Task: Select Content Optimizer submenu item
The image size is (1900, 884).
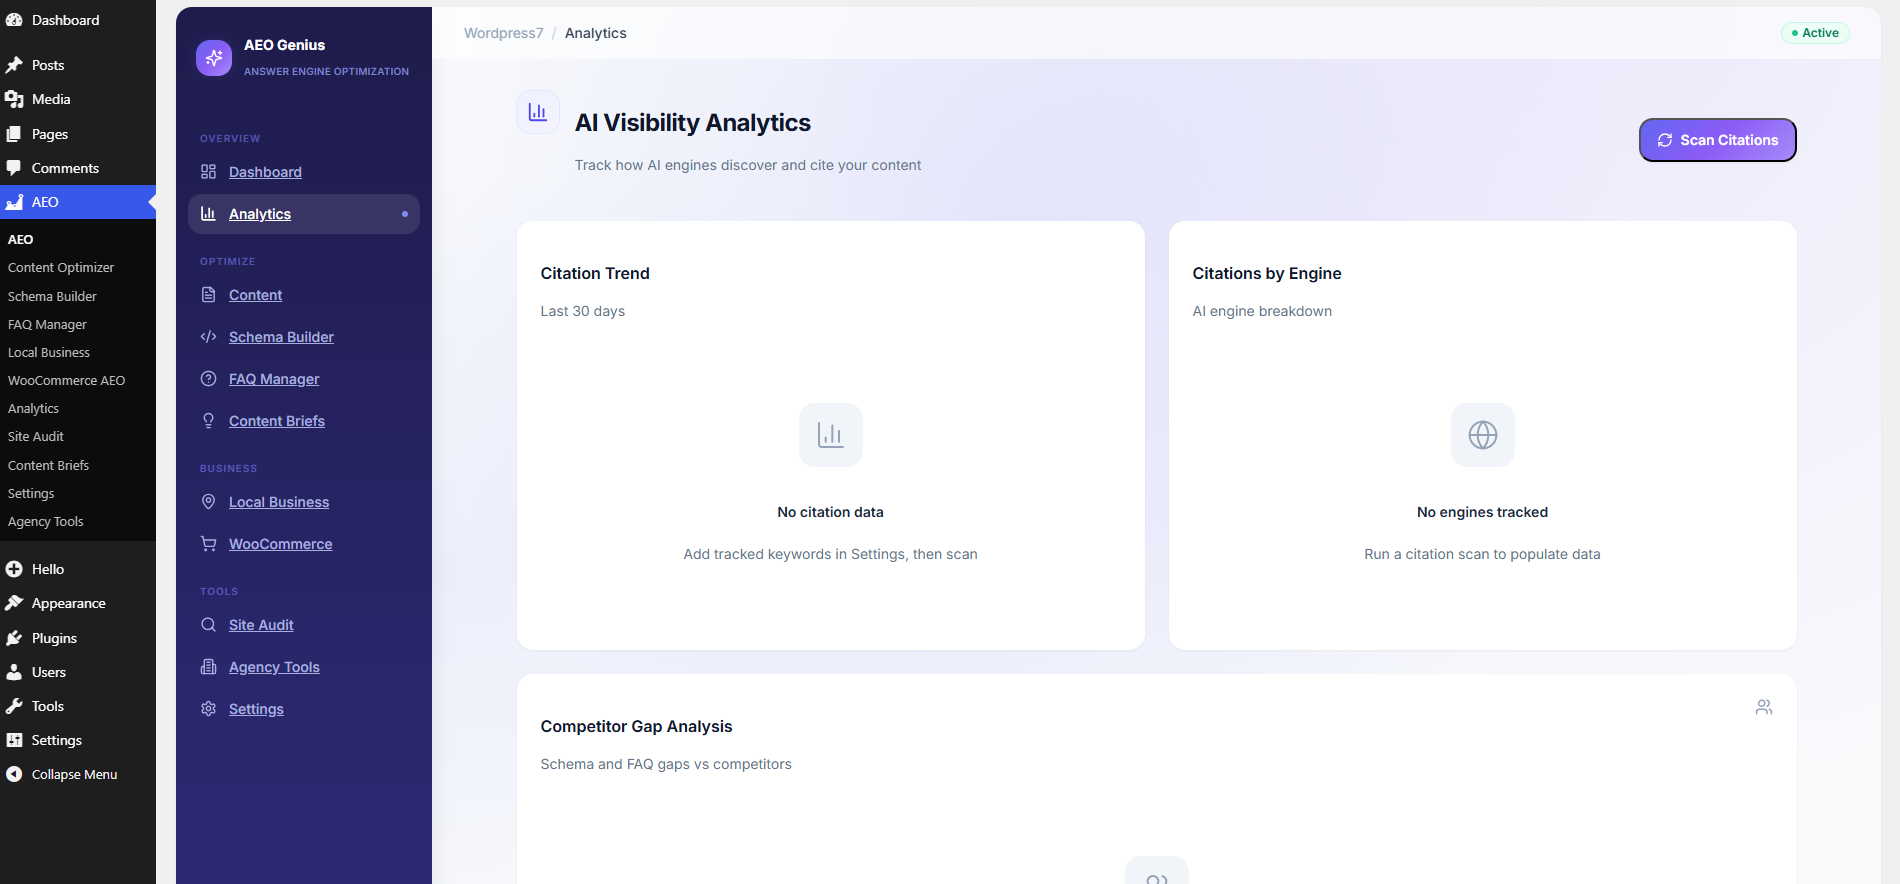Action: (x=61, y=268)
